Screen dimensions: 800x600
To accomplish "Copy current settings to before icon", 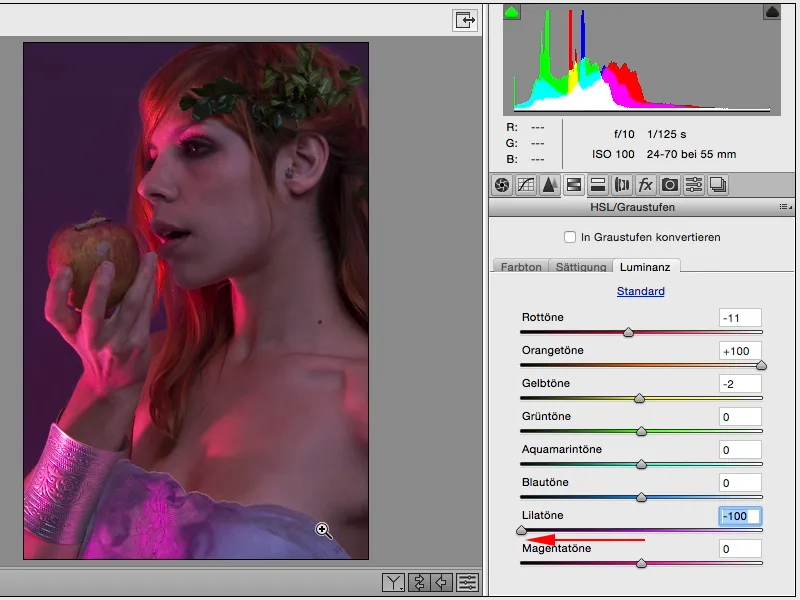I will pyautogui.click(x=442, y=582).
